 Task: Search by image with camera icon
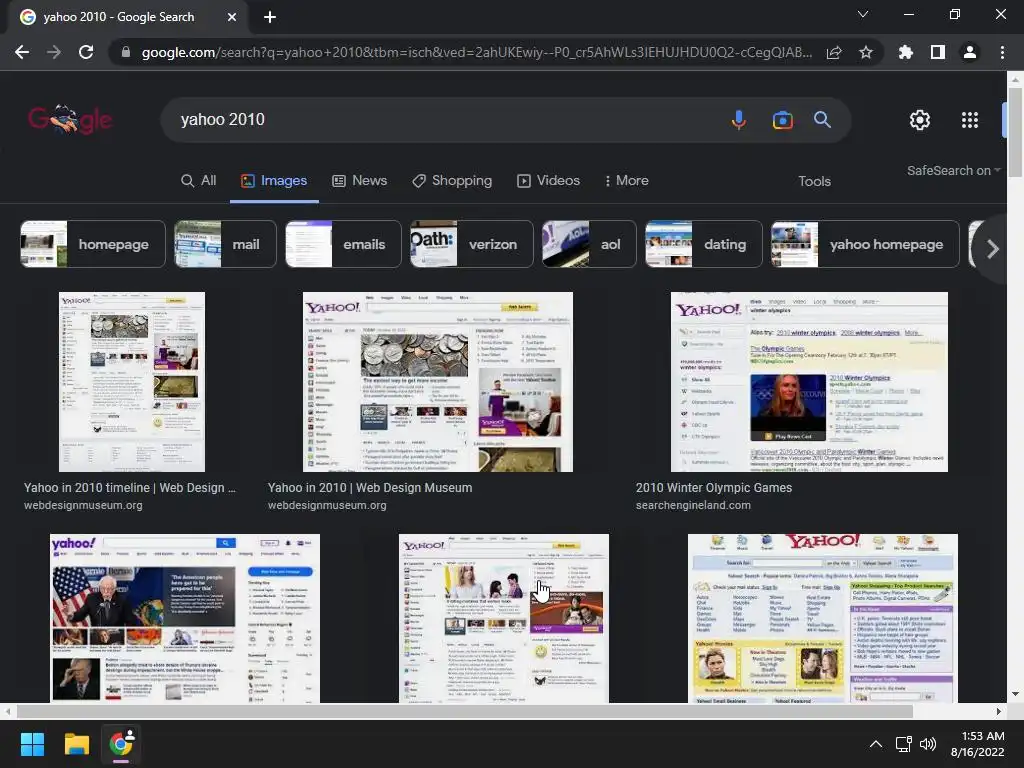782,120
